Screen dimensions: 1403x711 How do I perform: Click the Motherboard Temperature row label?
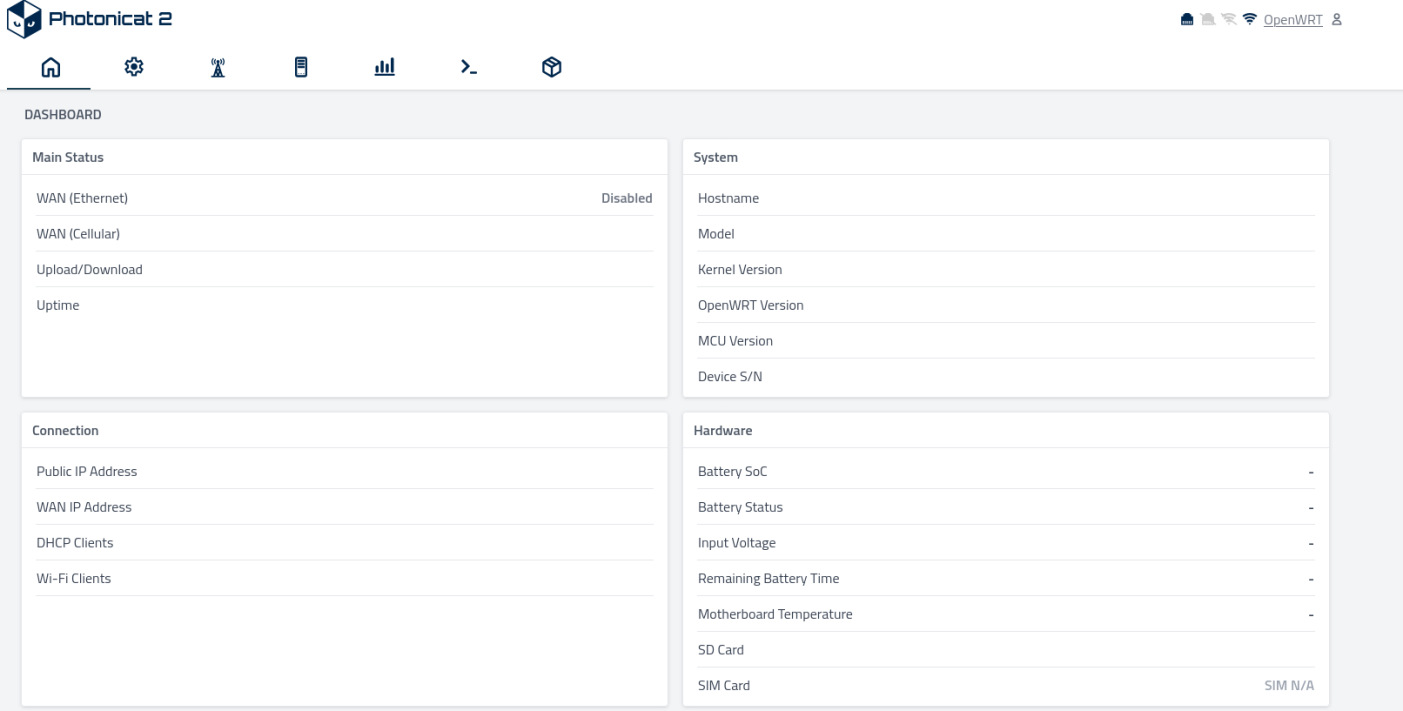775,614
